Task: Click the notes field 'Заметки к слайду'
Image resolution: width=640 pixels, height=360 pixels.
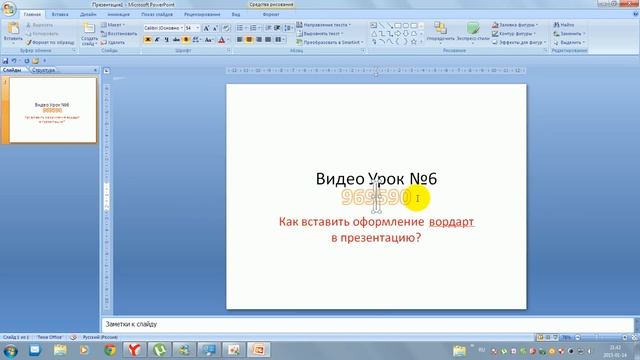Action: [367, 324]
